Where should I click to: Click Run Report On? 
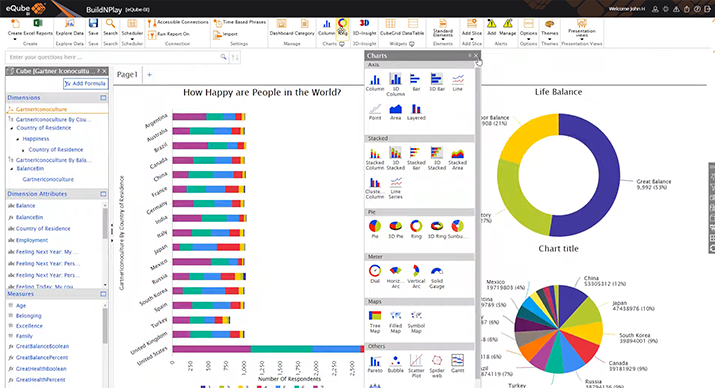click(x=169, y=34)
